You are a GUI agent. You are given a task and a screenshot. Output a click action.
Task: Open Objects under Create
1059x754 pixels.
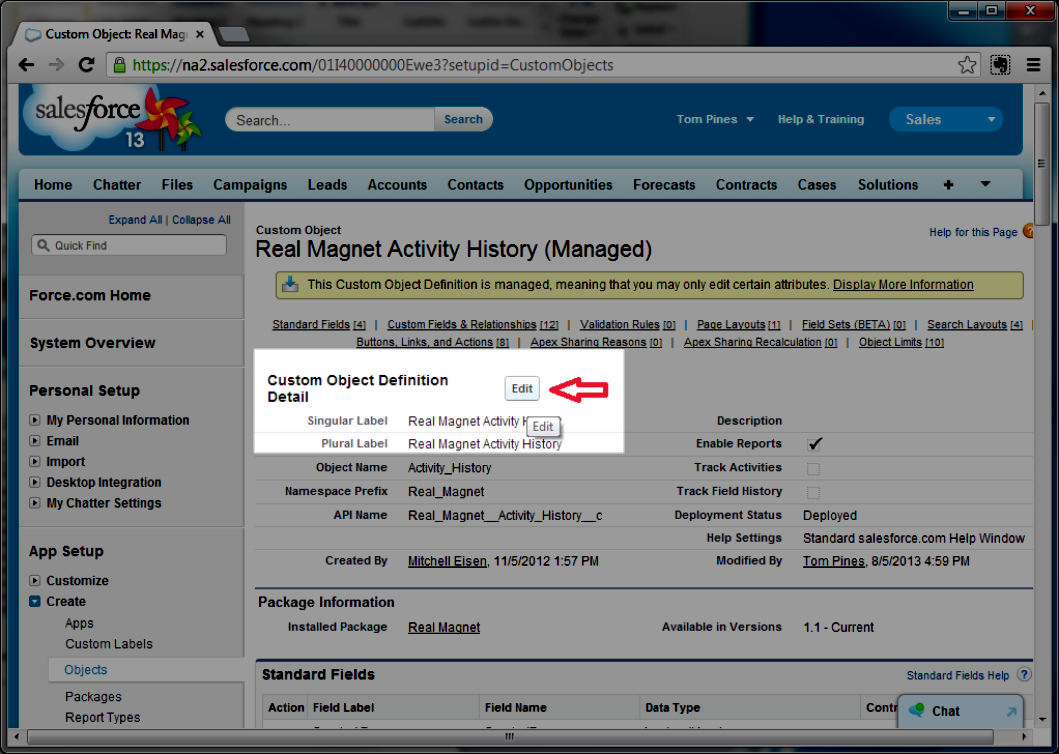86,670
